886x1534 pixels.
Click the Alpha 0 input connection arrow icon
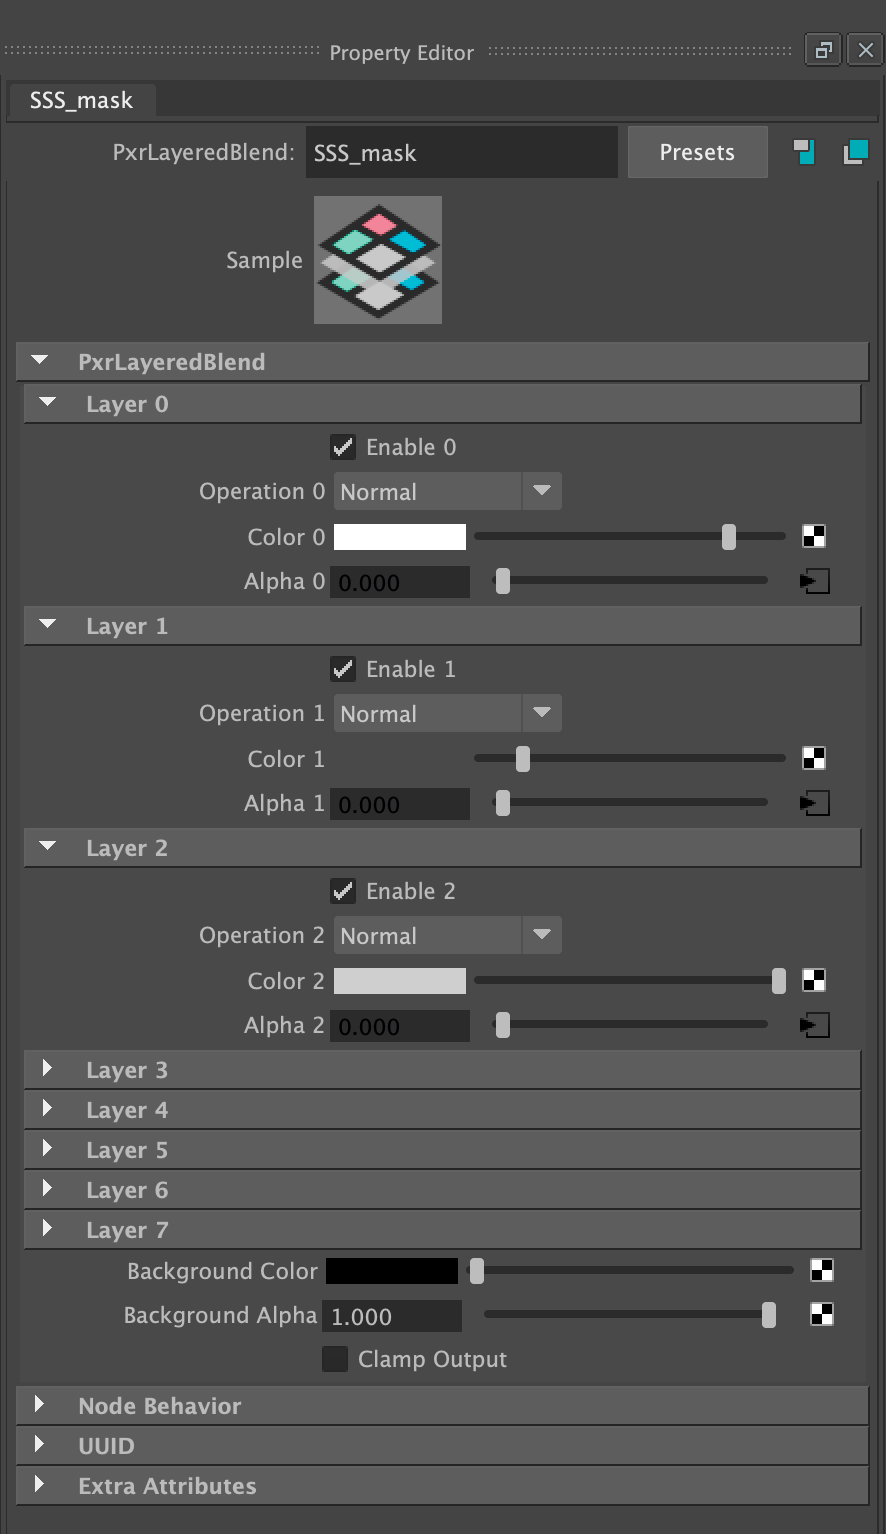(816, 581)
